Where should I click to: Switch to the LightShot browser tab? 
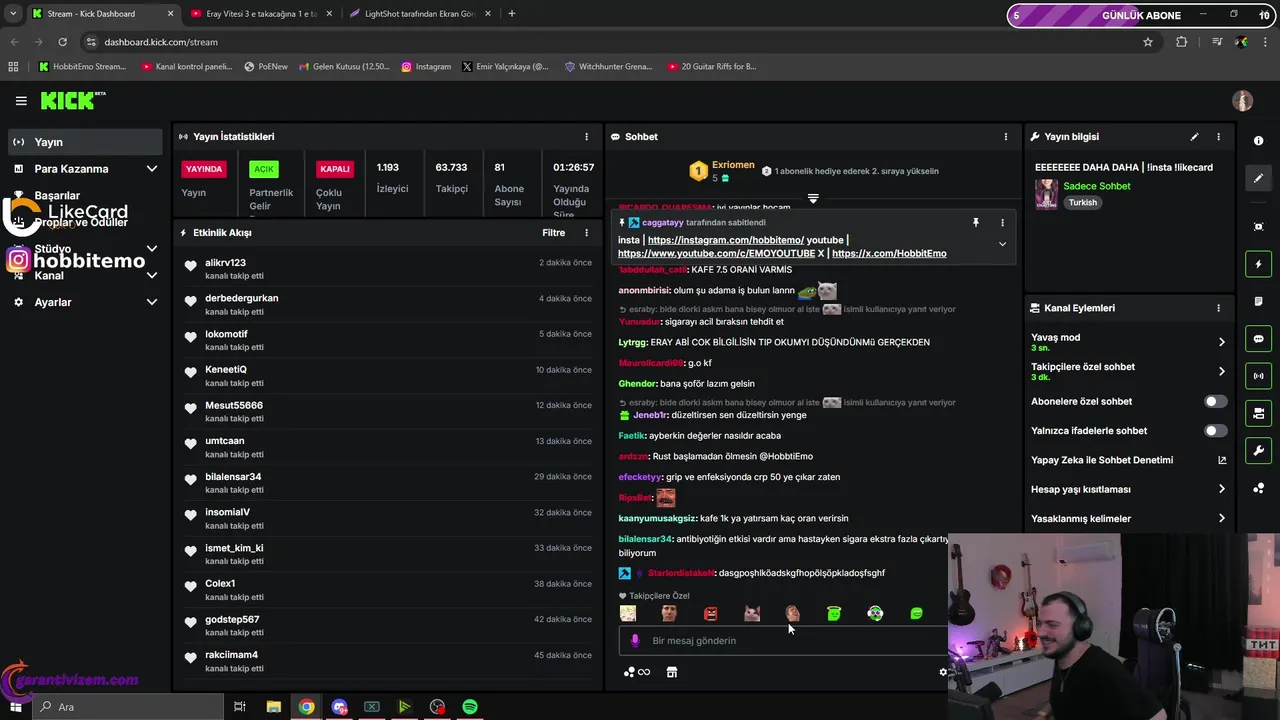pos(418,14)
